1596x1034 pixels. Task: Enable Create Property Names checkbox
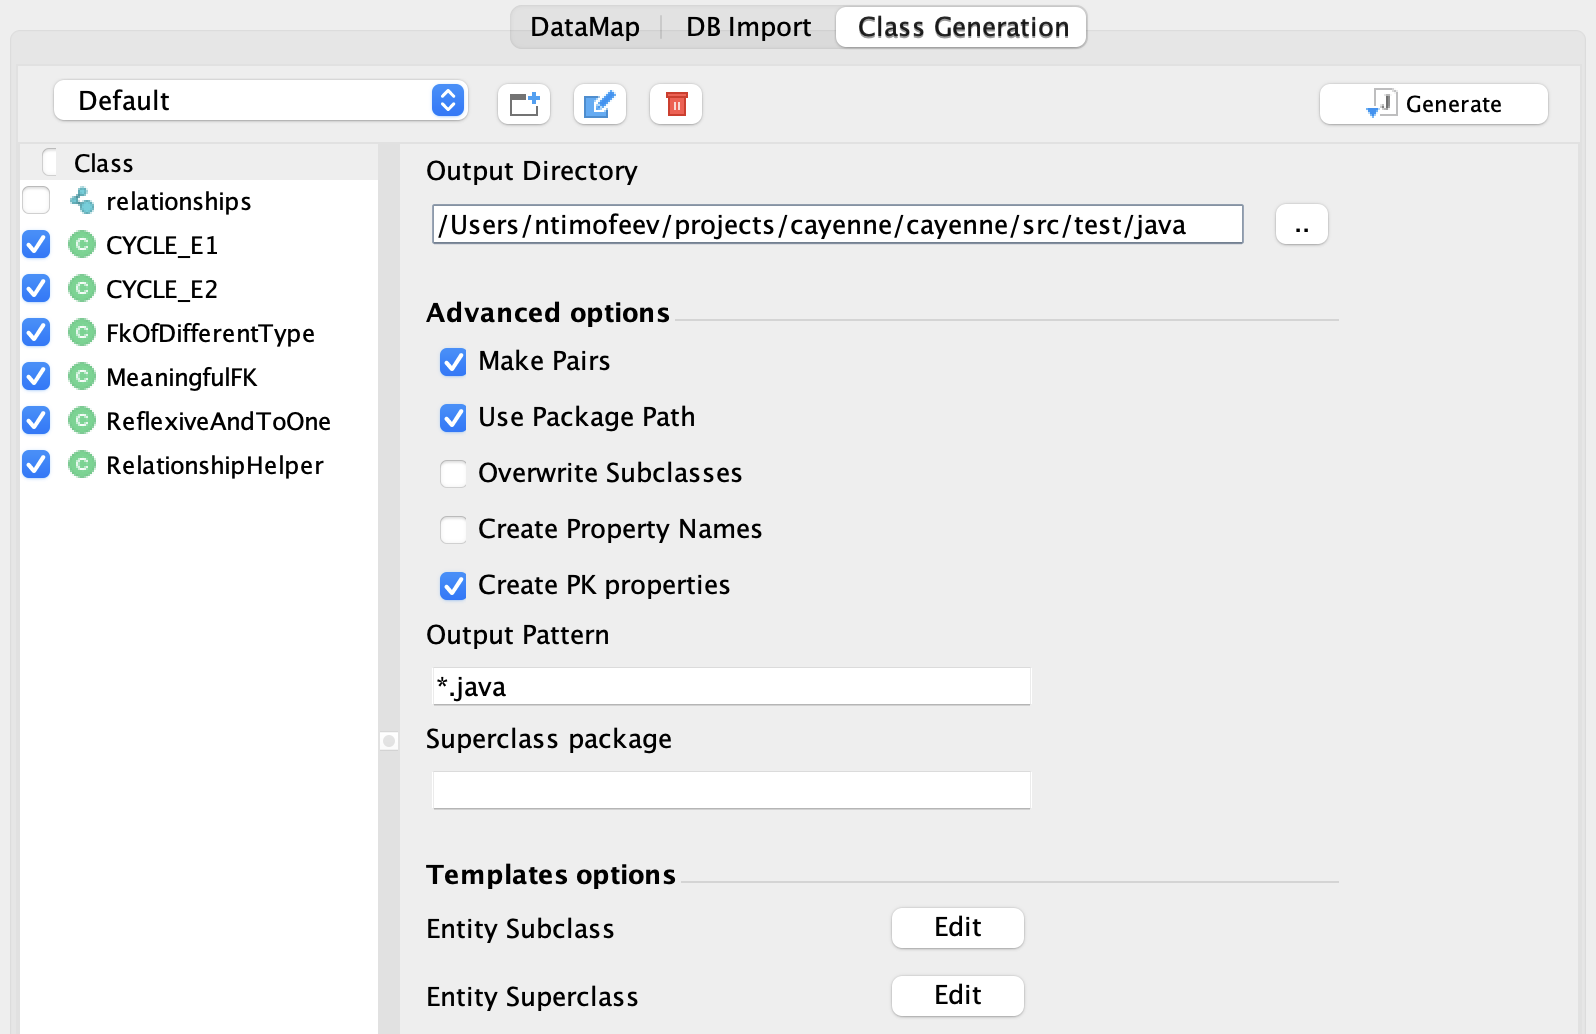click(453, 530)
